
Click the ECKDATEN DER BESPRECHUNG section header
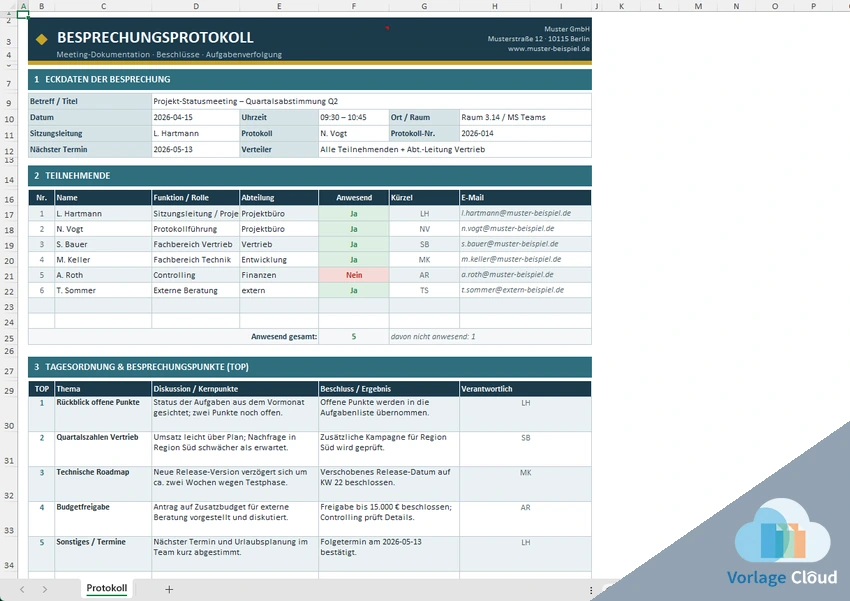click(310, 79)
